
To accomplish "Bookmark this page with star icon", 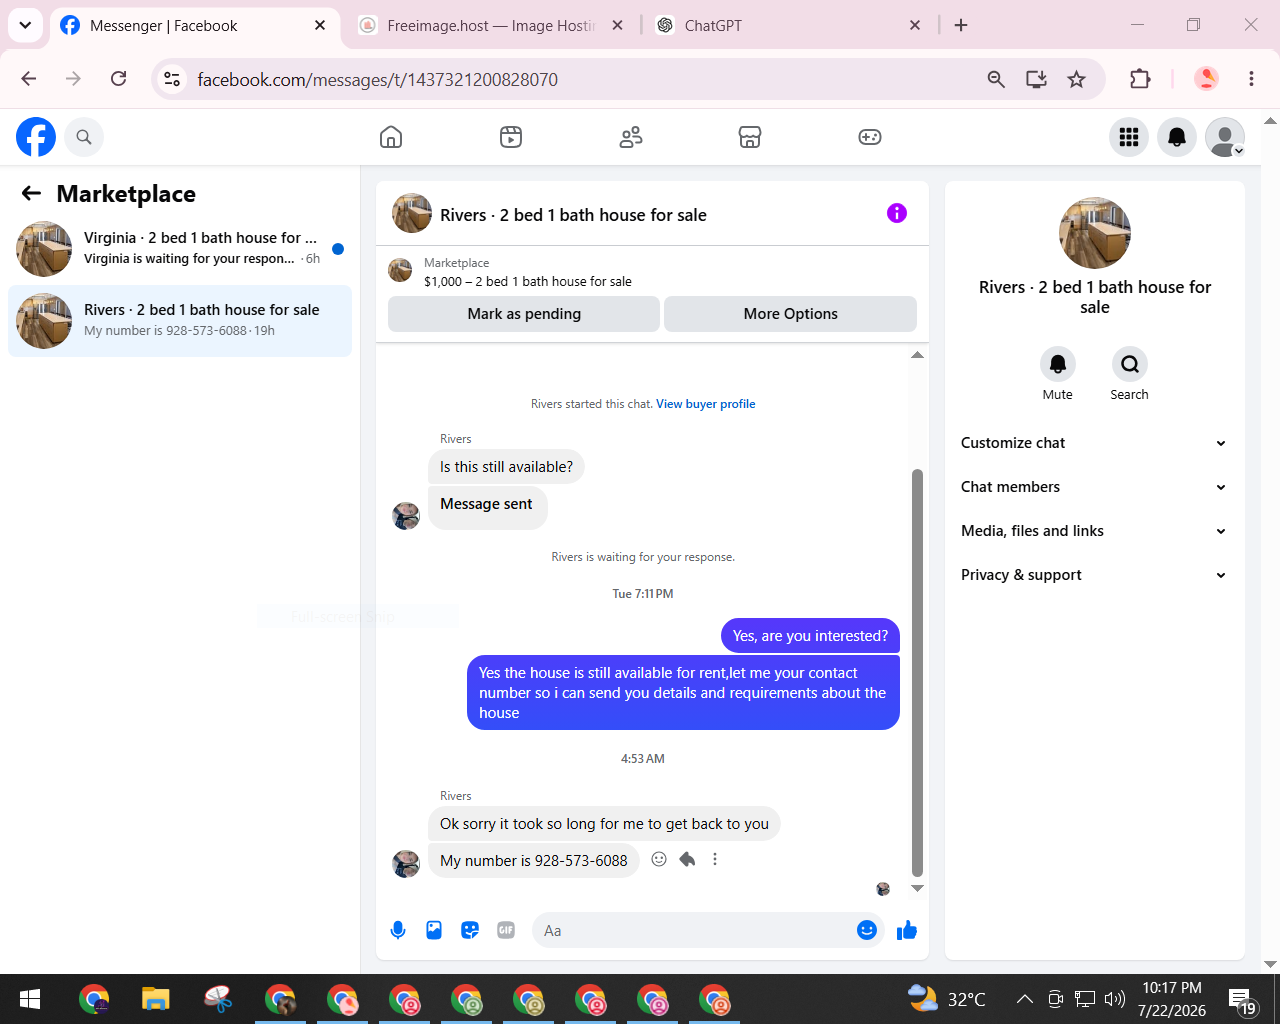I will click(1076, 79).
